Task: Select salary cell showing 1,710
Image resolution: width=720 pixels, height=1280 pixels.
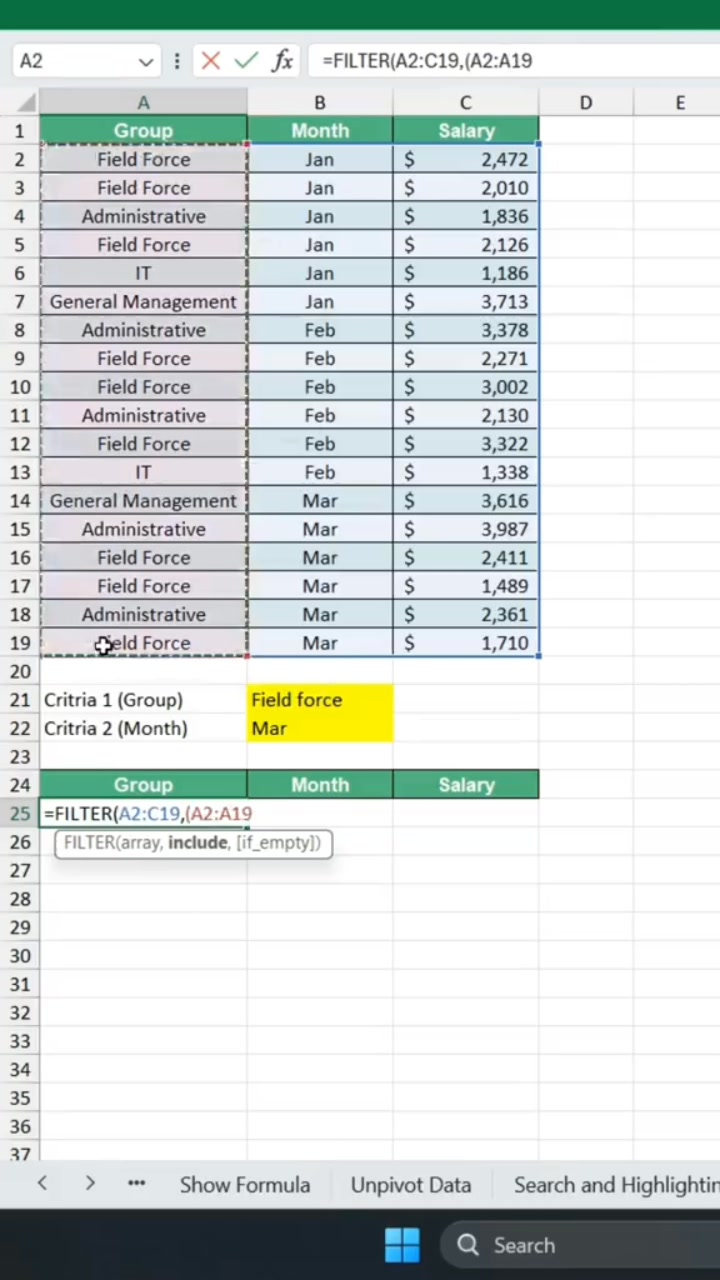Action: [x=466, y=643]
